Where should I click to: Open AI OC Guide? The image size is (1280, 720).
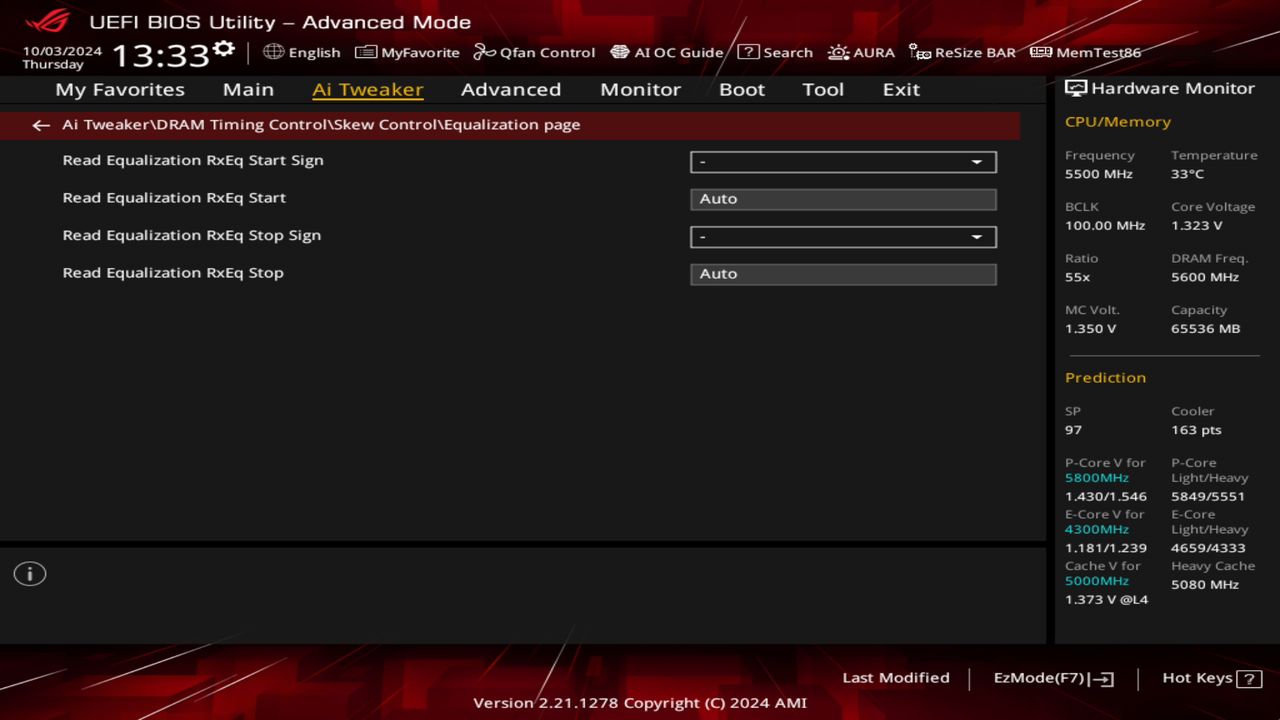tap(667, 52)
